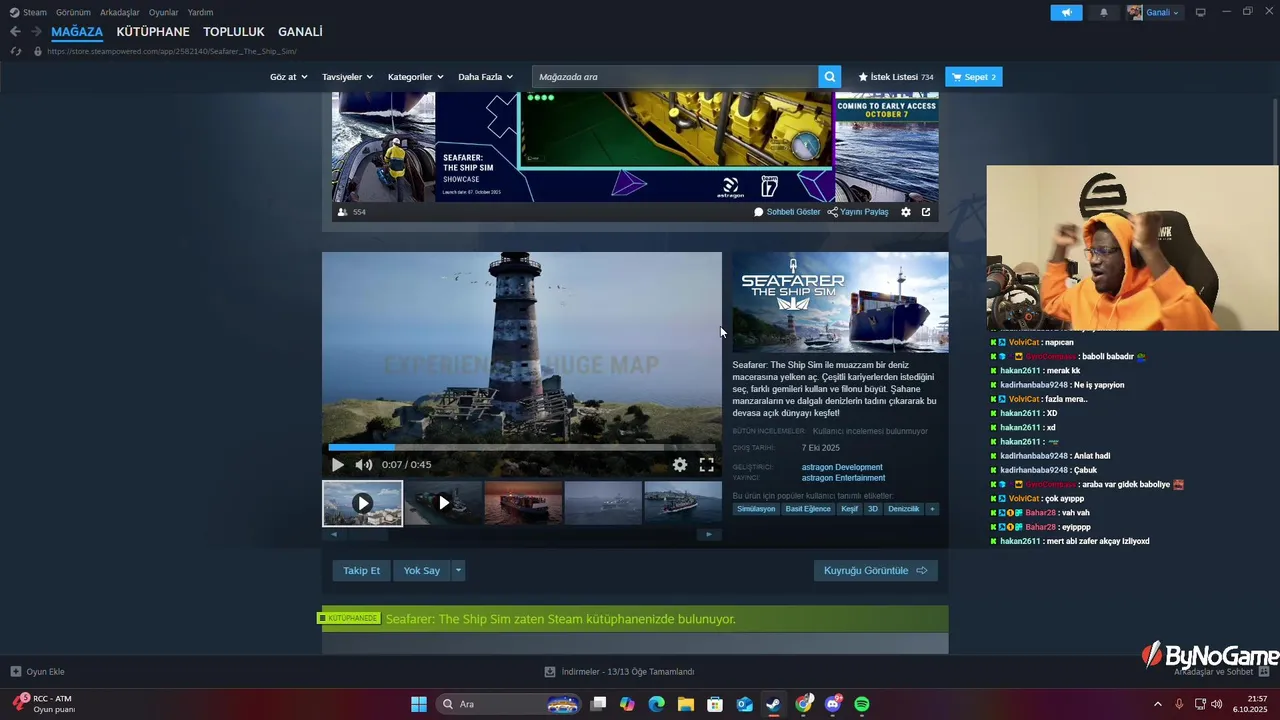Open the Görünüm menu
The height and width of the screenshot is (720, 1280).
point(73,13)
